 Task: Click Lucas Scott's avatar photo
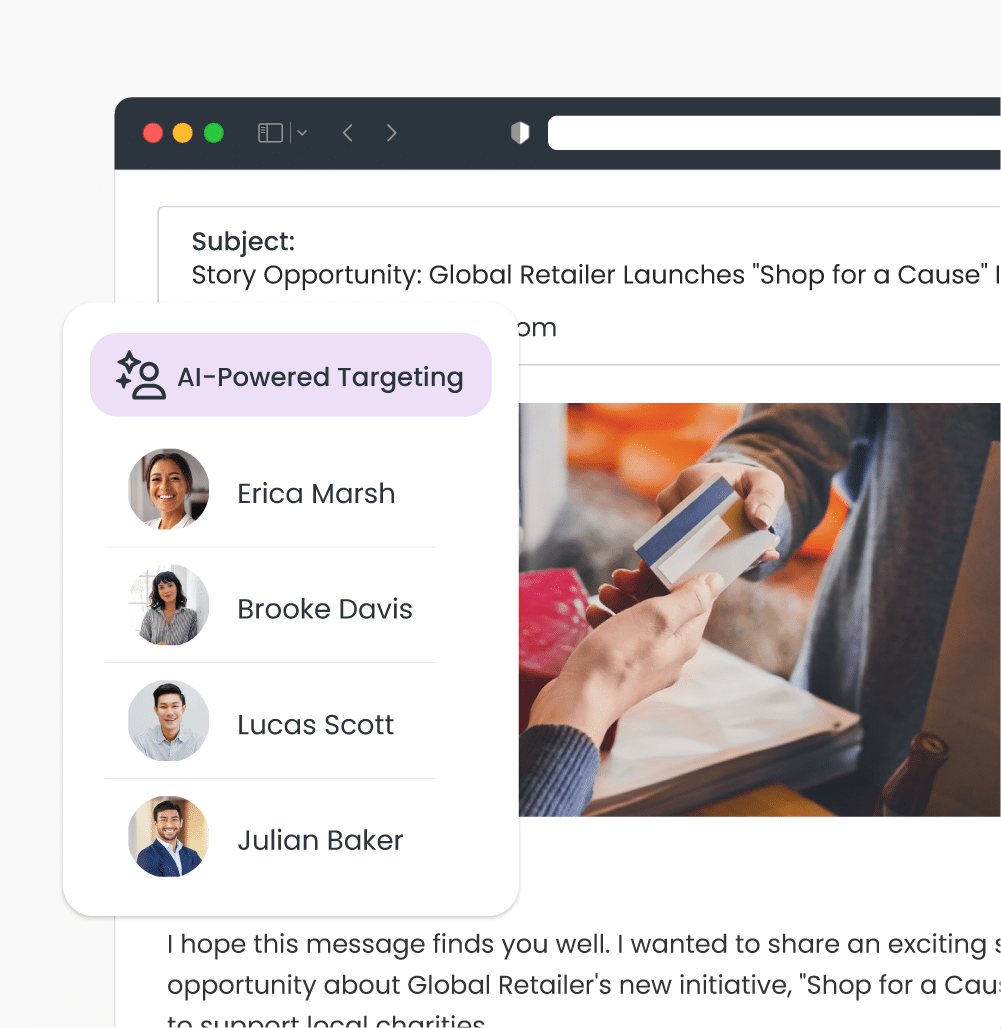pos(168,721)
